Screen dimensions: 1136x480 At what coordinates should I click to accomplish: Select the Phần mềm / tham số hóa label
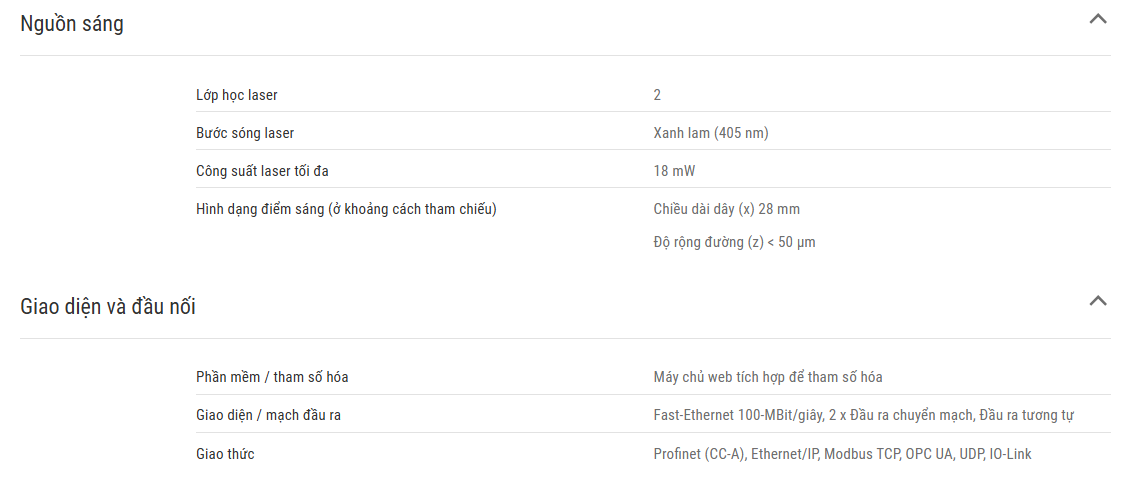272,377
